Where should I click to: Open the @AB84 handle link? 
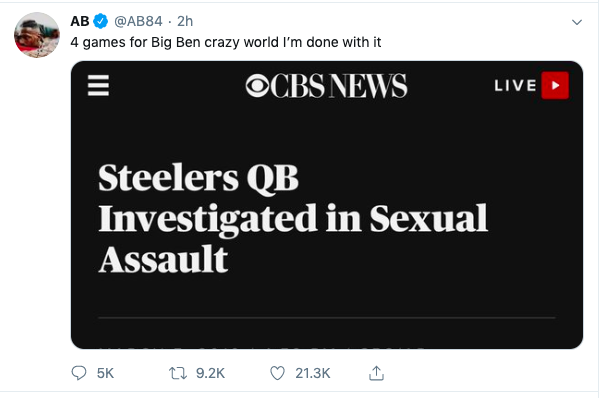point(138,21)
